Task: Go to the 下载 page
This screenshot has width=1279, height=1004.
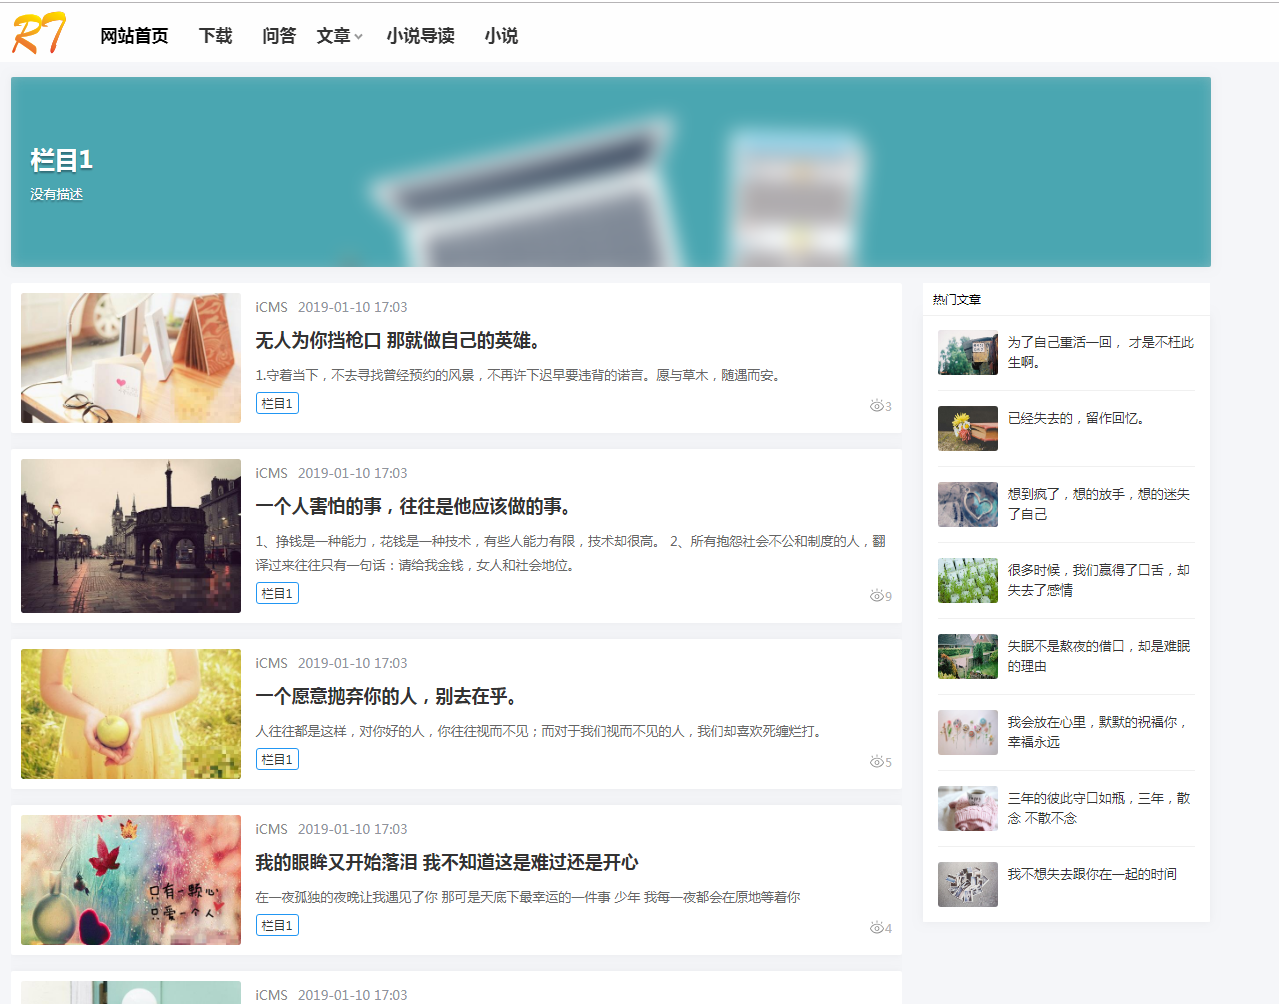Action: 215,36
